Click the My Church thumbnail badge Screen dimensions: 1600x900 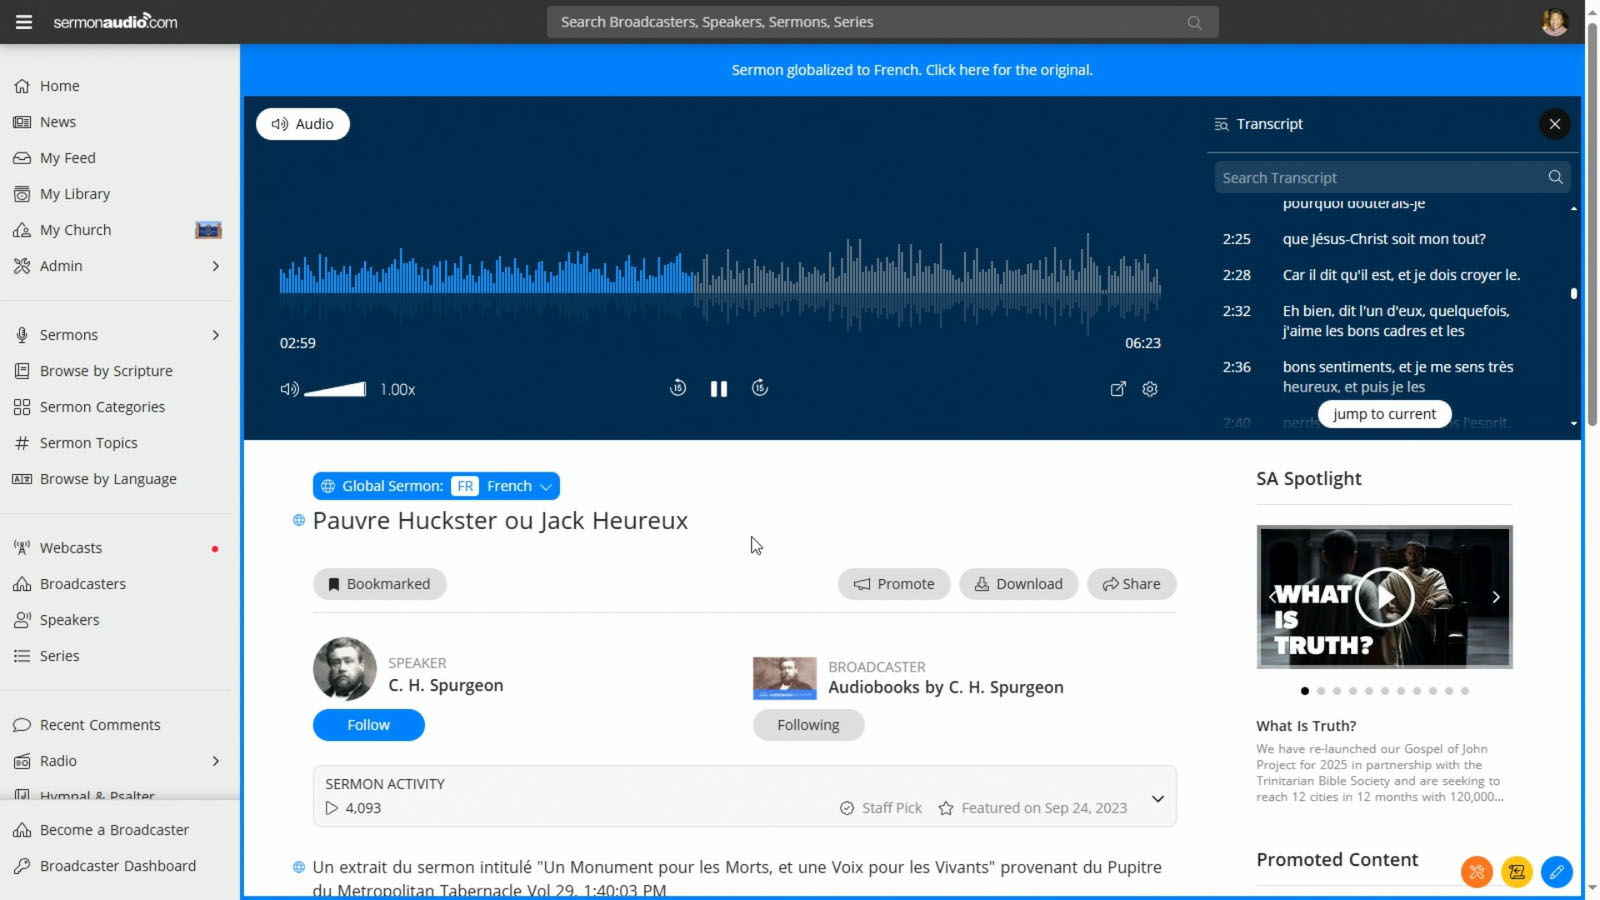click(x=208, y=230)
